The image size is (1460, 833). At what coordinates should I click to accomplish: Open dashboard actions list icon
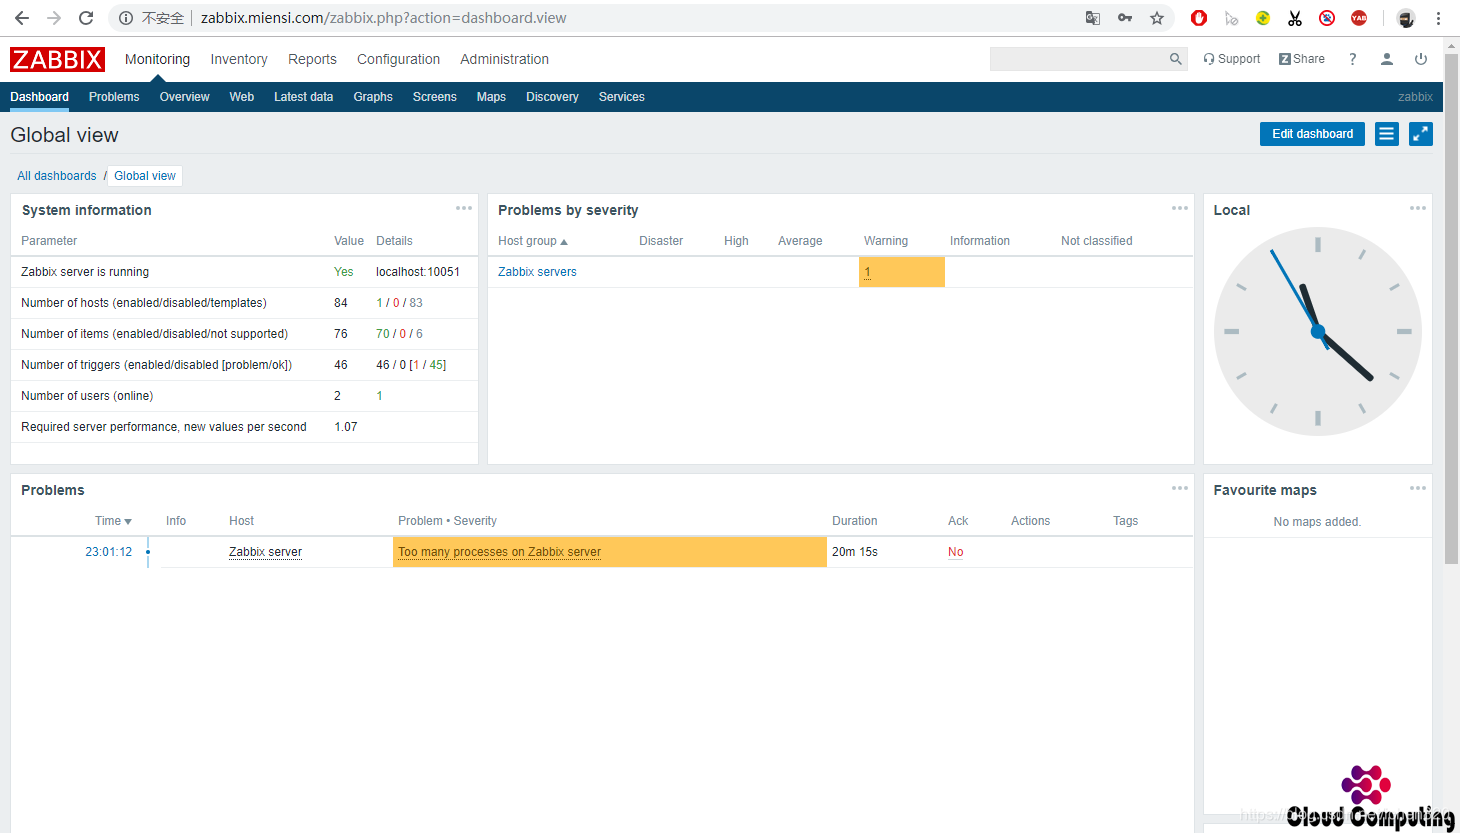(1387, 134)
